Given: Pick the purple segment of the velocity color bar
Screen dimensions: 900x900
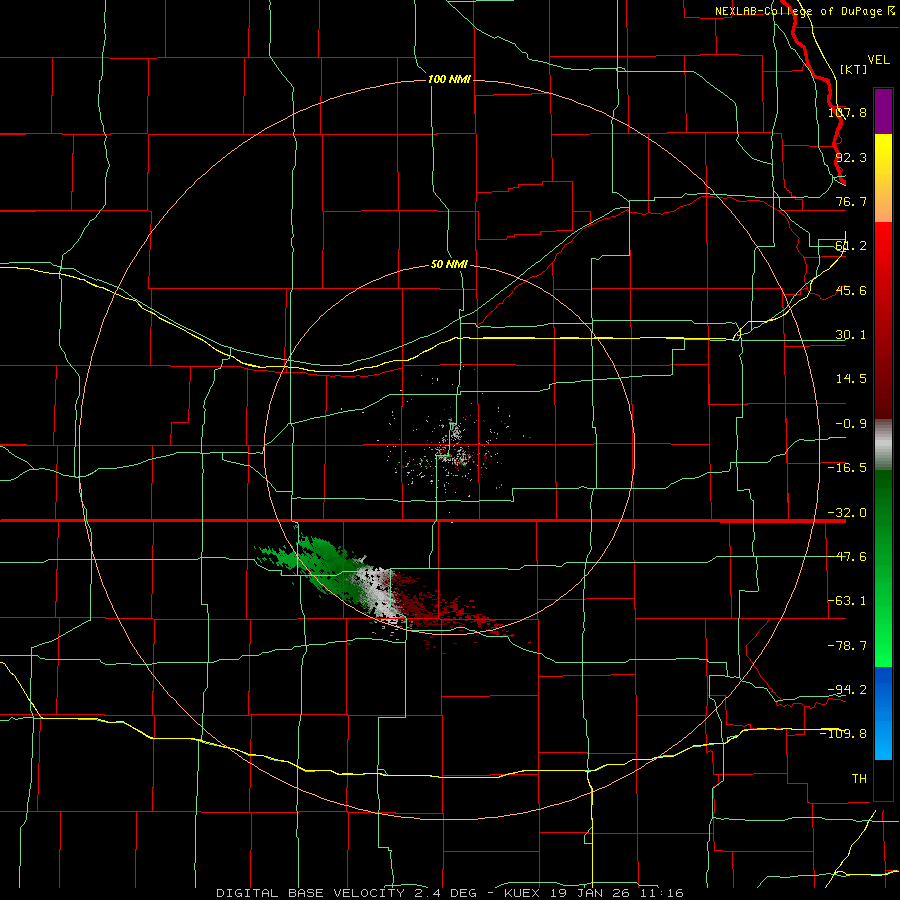Looking at the screenshot, I should point(883,111).
